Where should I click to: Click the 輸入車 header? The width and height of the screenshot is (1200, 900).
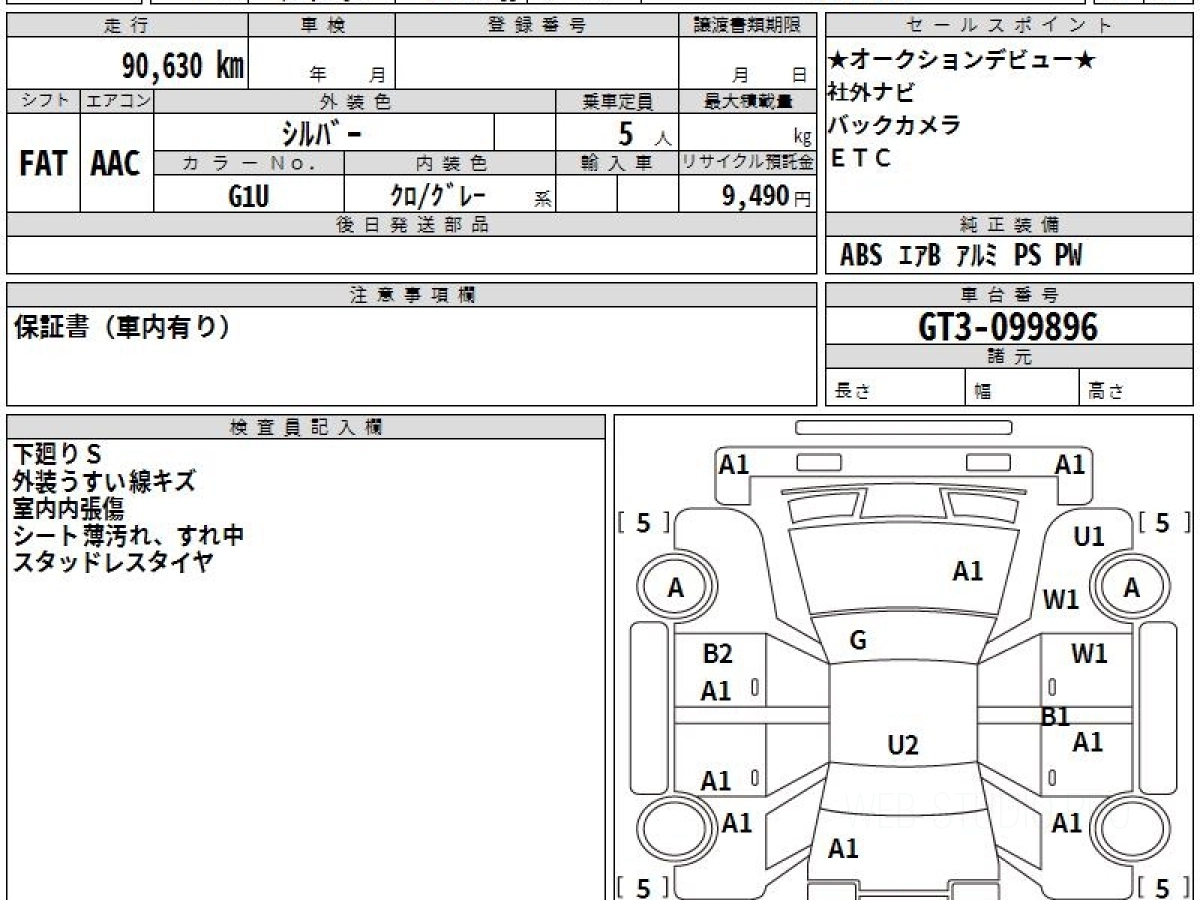tap(617, 163)
